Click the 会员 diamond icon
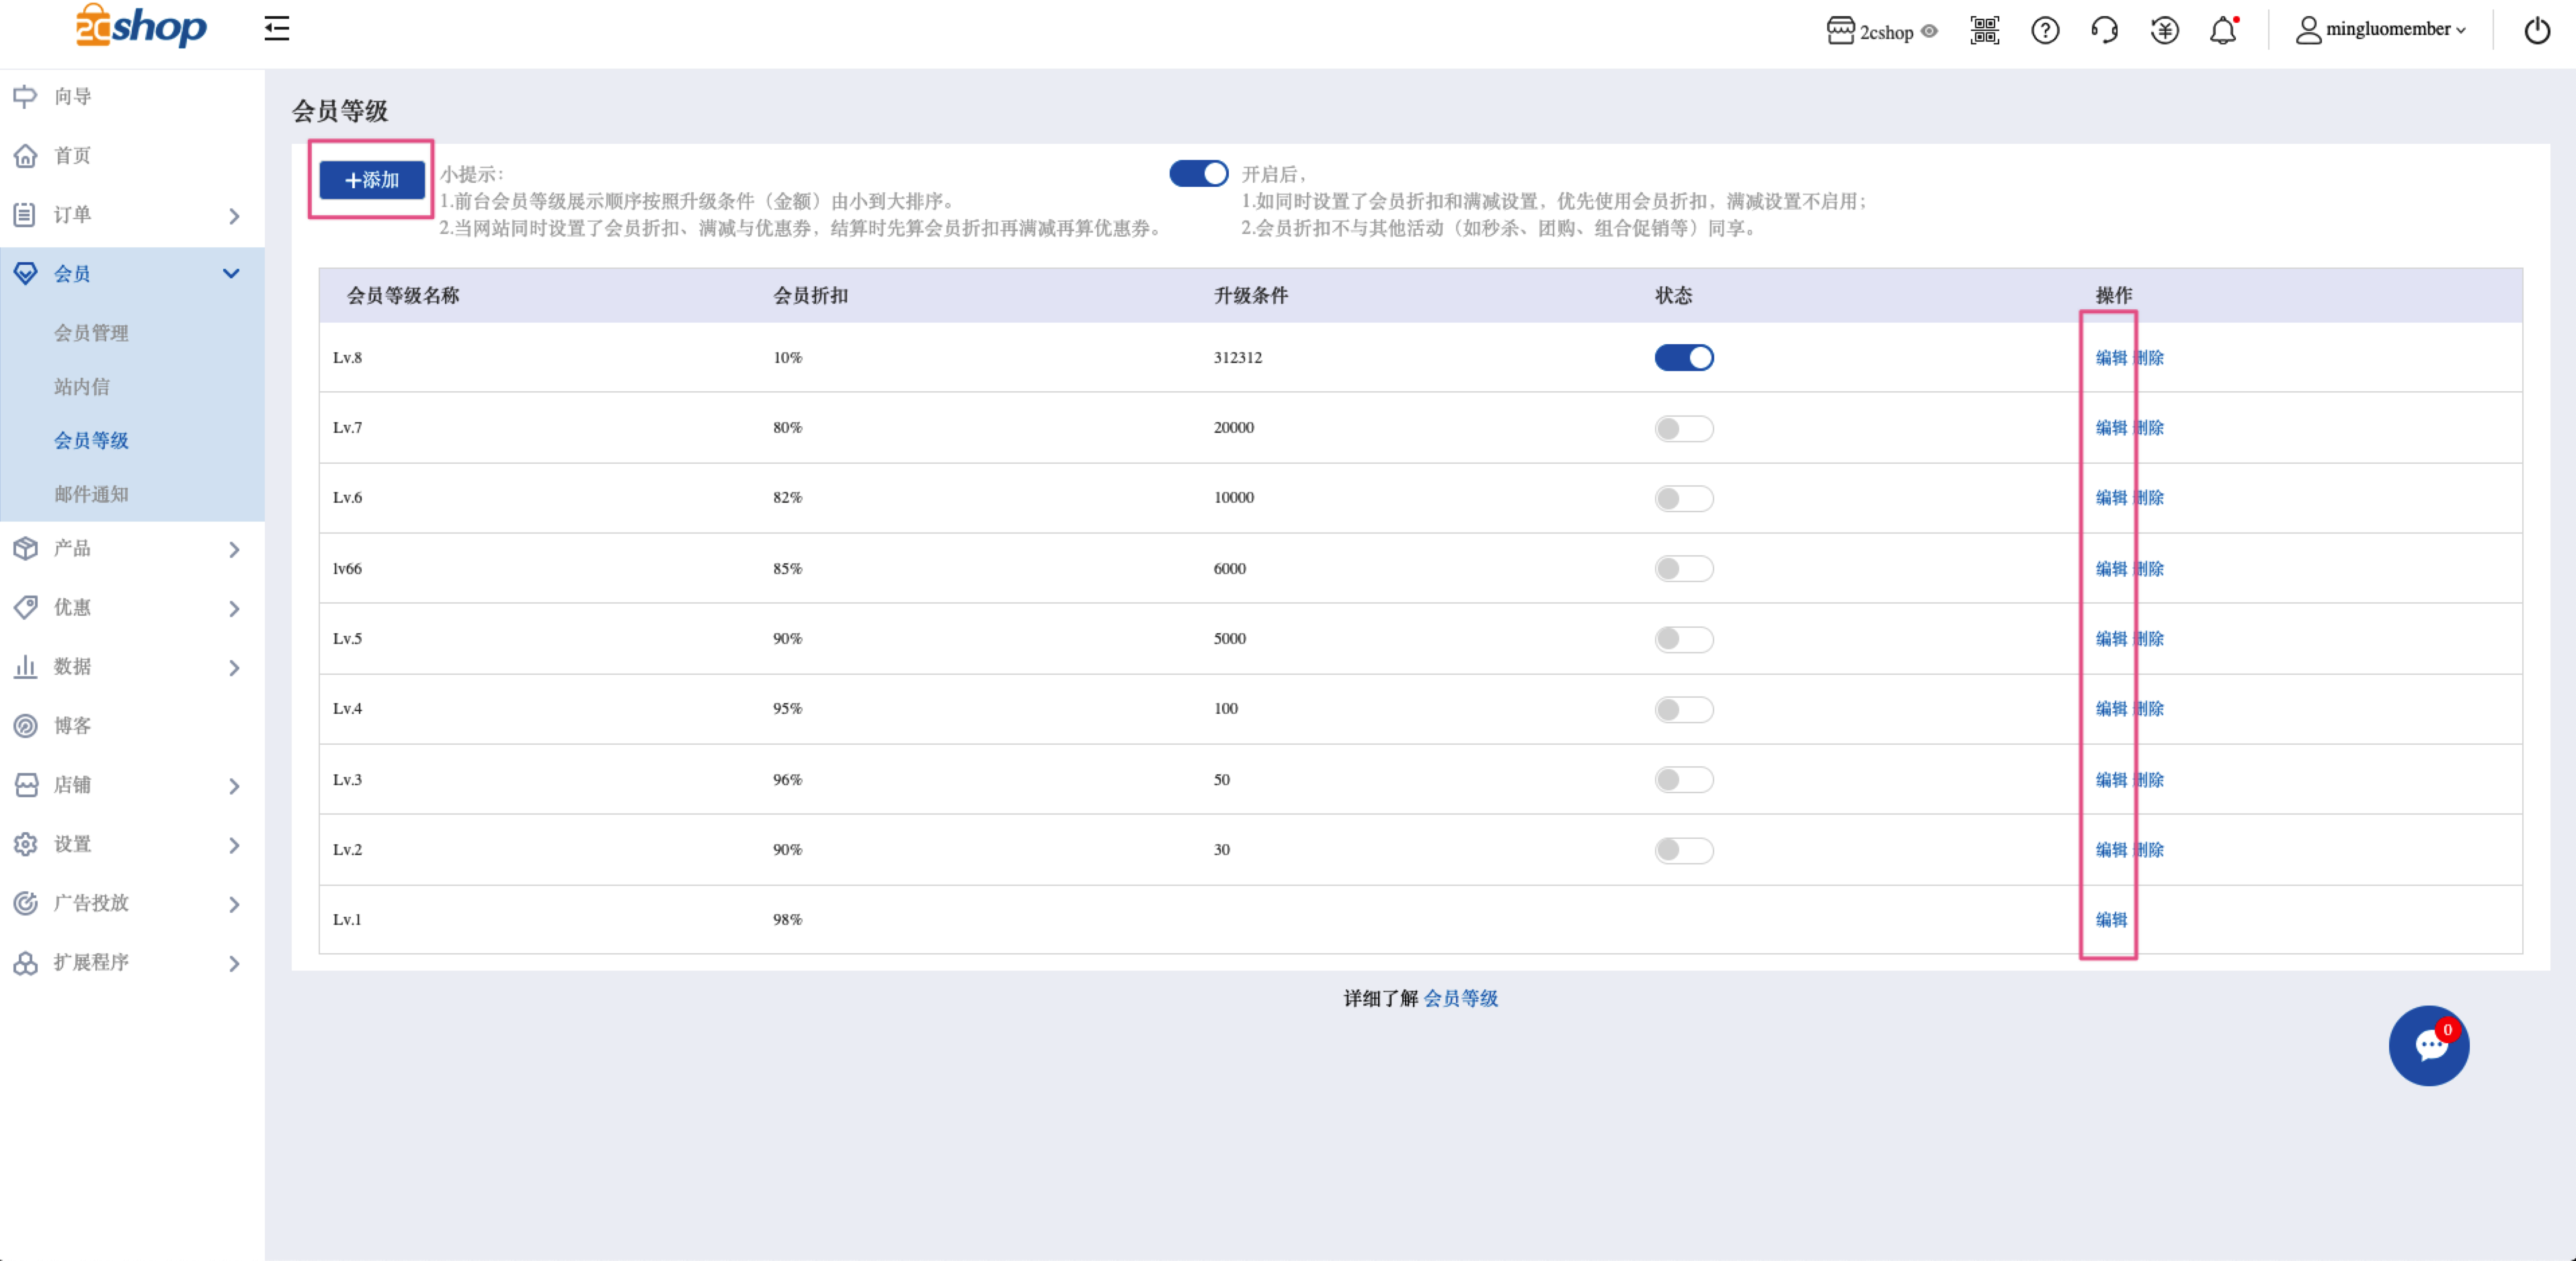The width and height of the screenshot is (2576, 1261). click(x=25, y=274)
